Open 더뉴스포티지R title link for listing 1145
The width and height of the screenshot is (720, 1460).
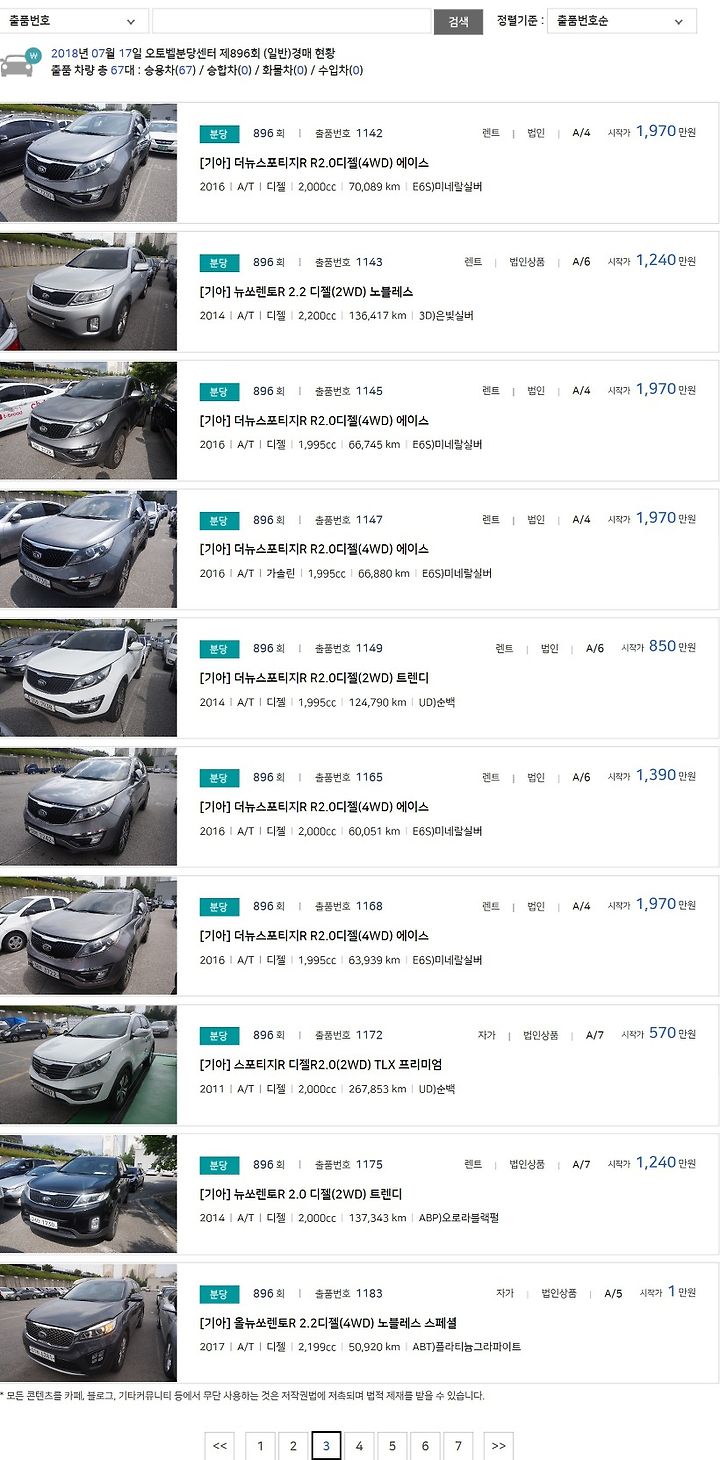tap(314, 420)
